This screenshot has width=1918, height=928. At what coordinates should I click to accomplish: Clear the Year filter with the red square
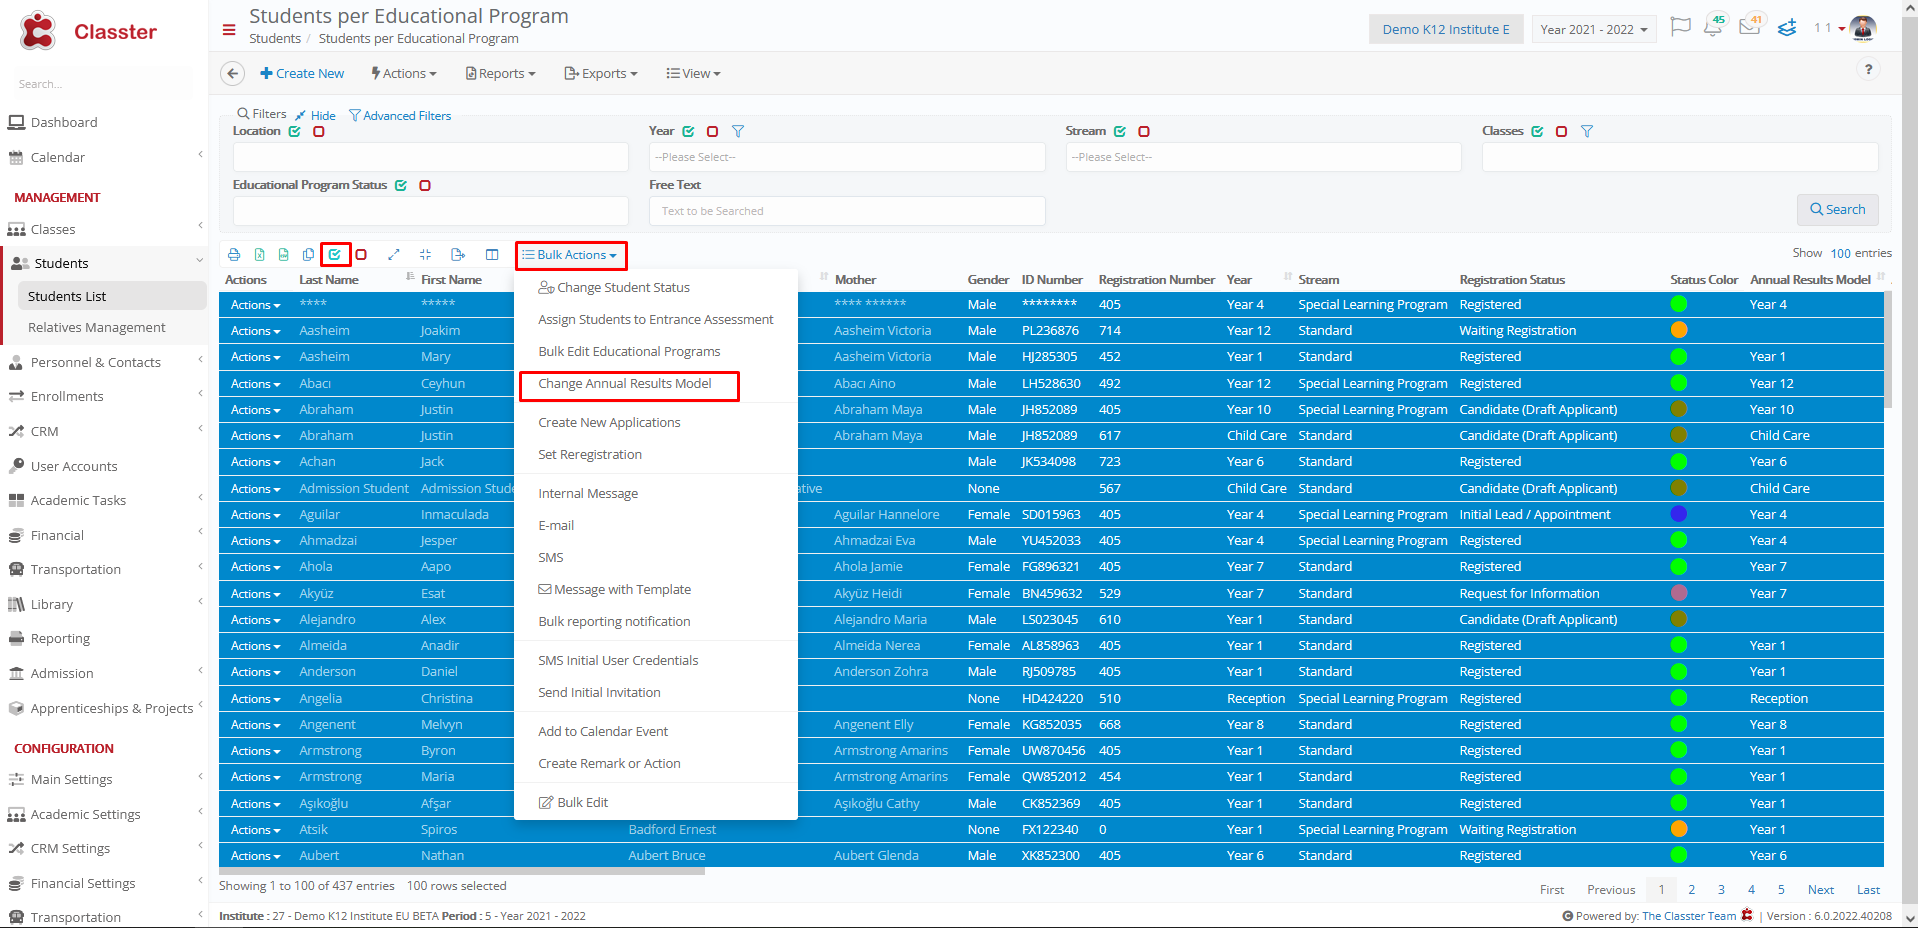point(712,131)
